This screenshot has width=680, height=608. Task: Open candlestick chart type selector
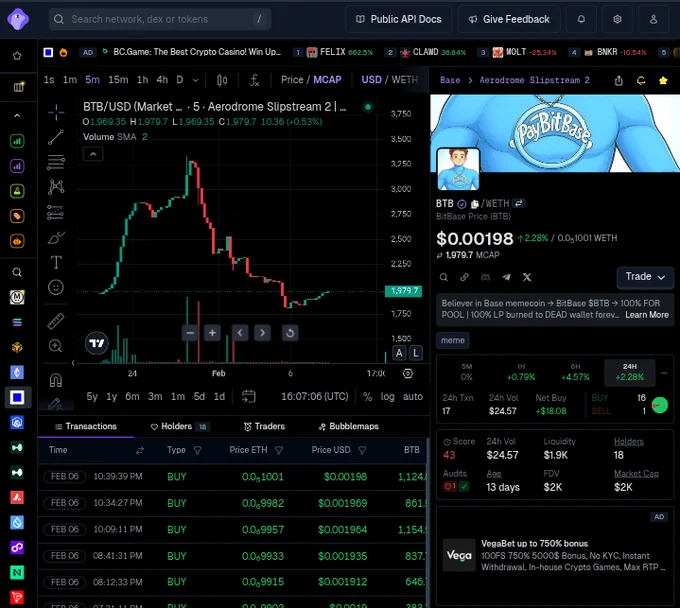click(x=222, y=80)
